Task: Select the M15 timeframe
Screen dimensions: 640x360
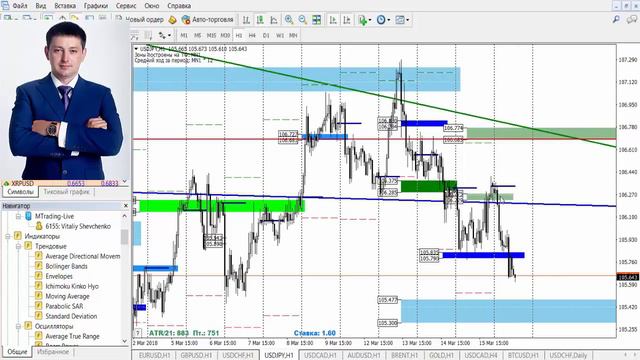Action: coord(211,36)
